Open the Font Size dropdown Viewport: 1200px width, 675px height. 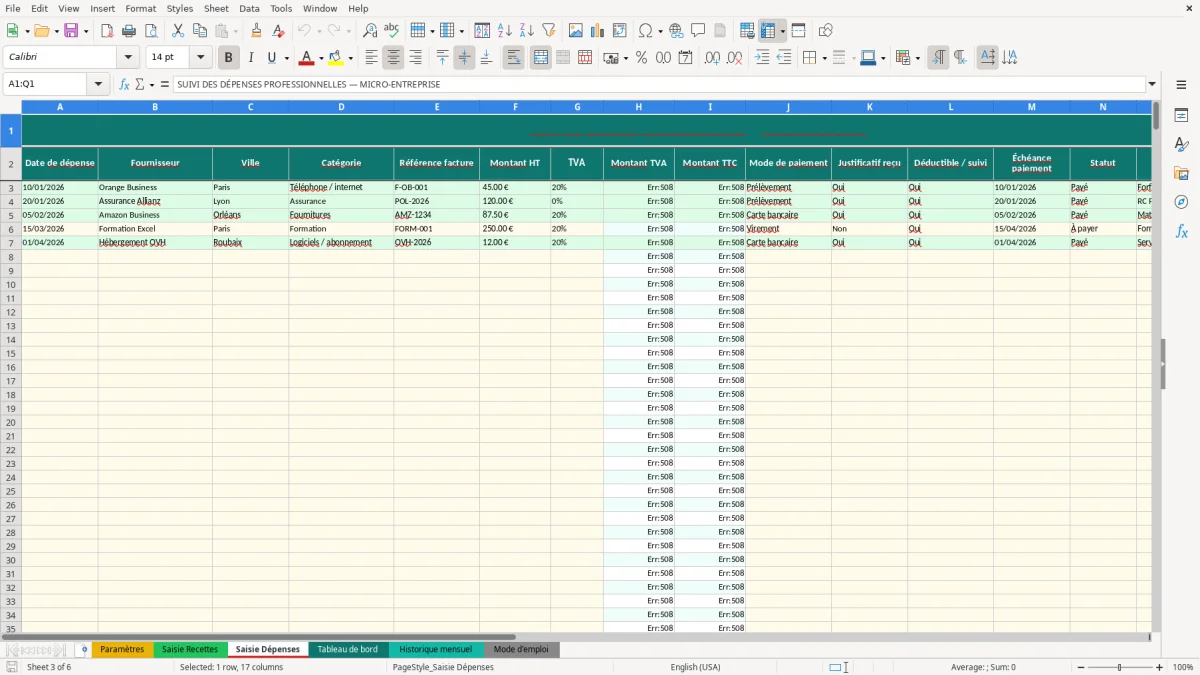coord(200,58)
